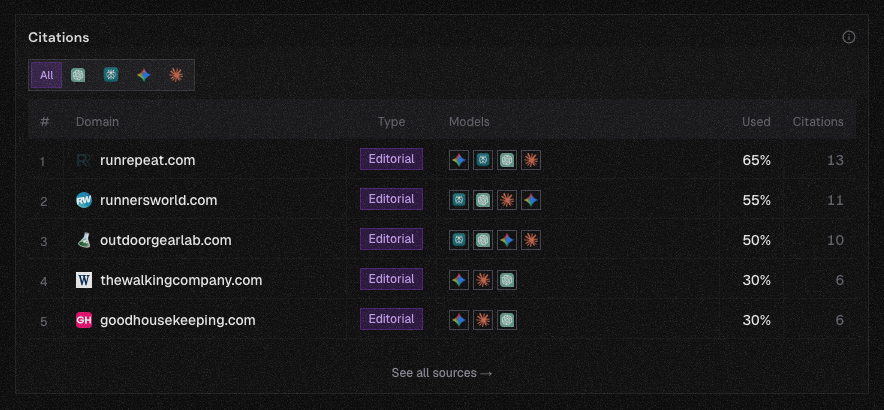The height and width of the screenshot is (410, 884).
Task: Select the All models filter tab
Action: 47,75
